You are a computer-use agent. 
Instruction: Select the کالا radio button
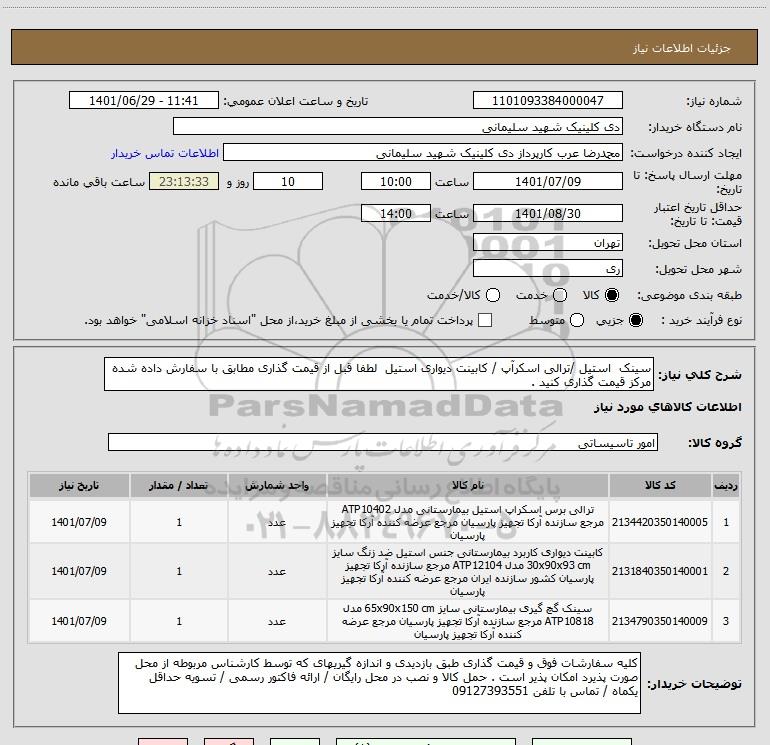612,295
